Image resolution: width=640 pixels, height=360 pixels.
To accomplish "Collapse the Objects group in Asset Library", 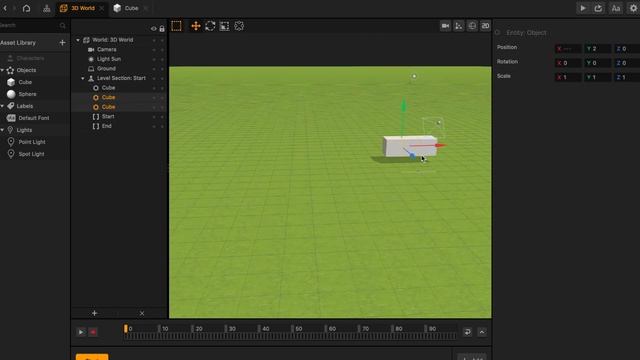I will pyautogui.click(x=2, y=70).
